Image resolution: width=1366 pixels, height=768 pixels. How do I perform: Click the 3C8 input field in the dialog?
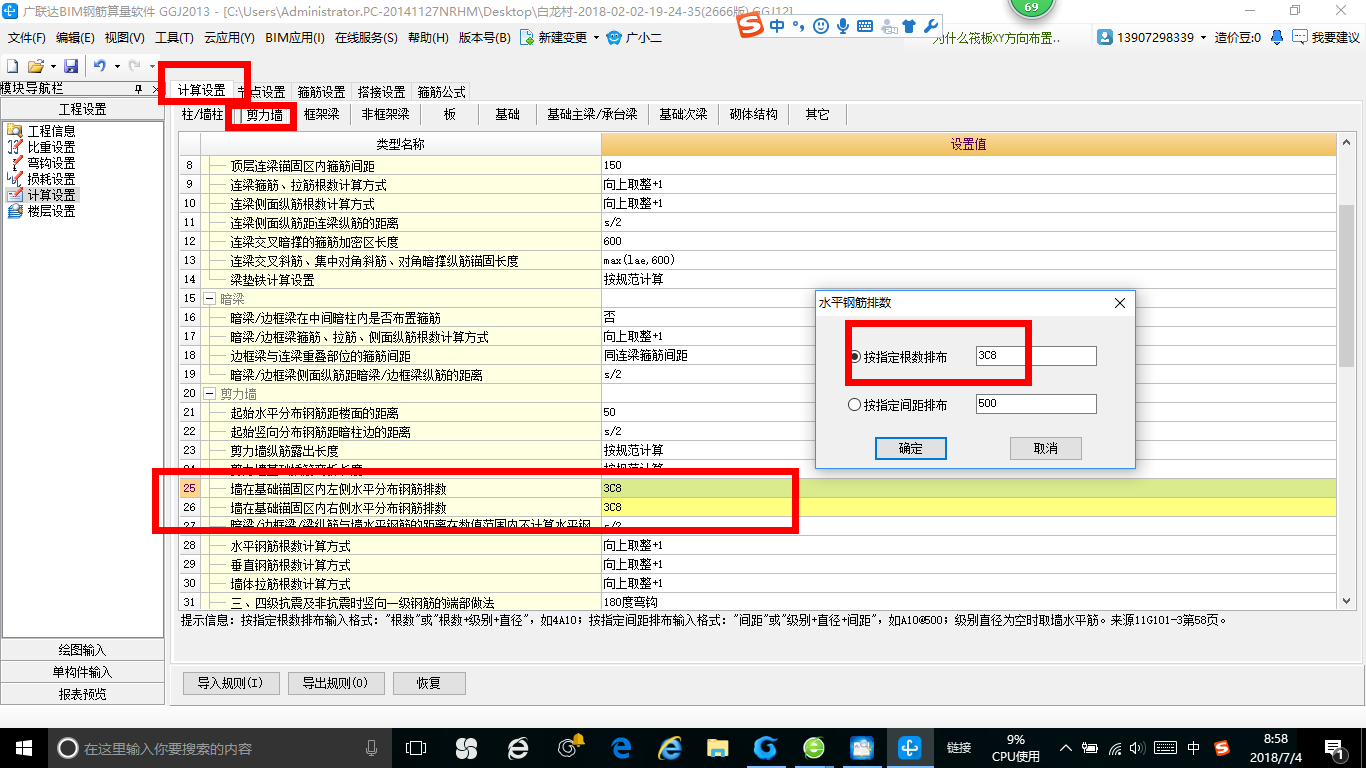1036,356
